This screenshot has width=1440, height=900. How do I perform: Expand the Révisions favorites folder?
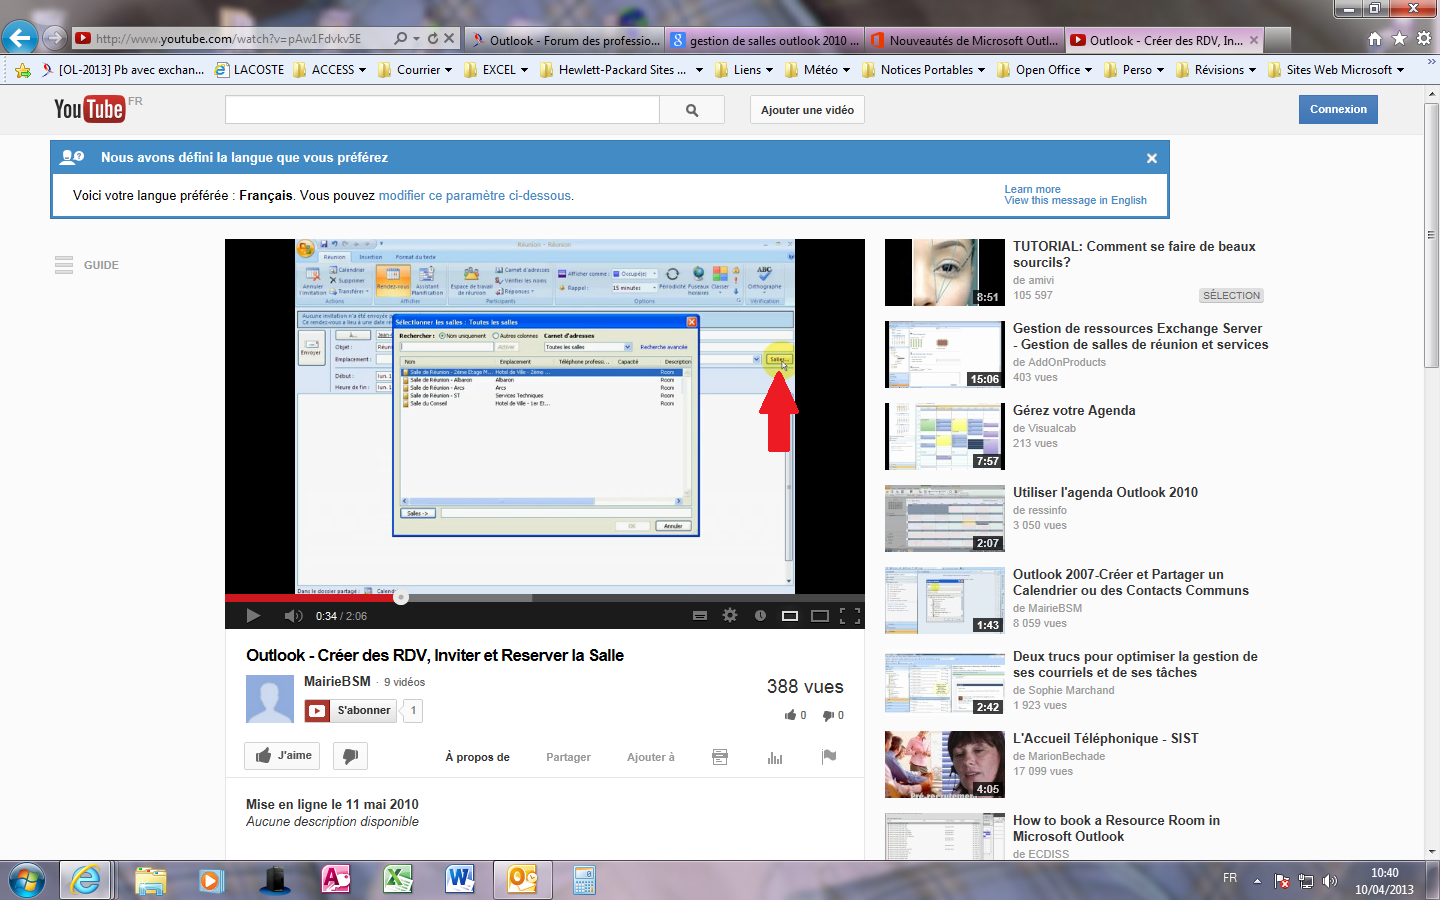1216,70
